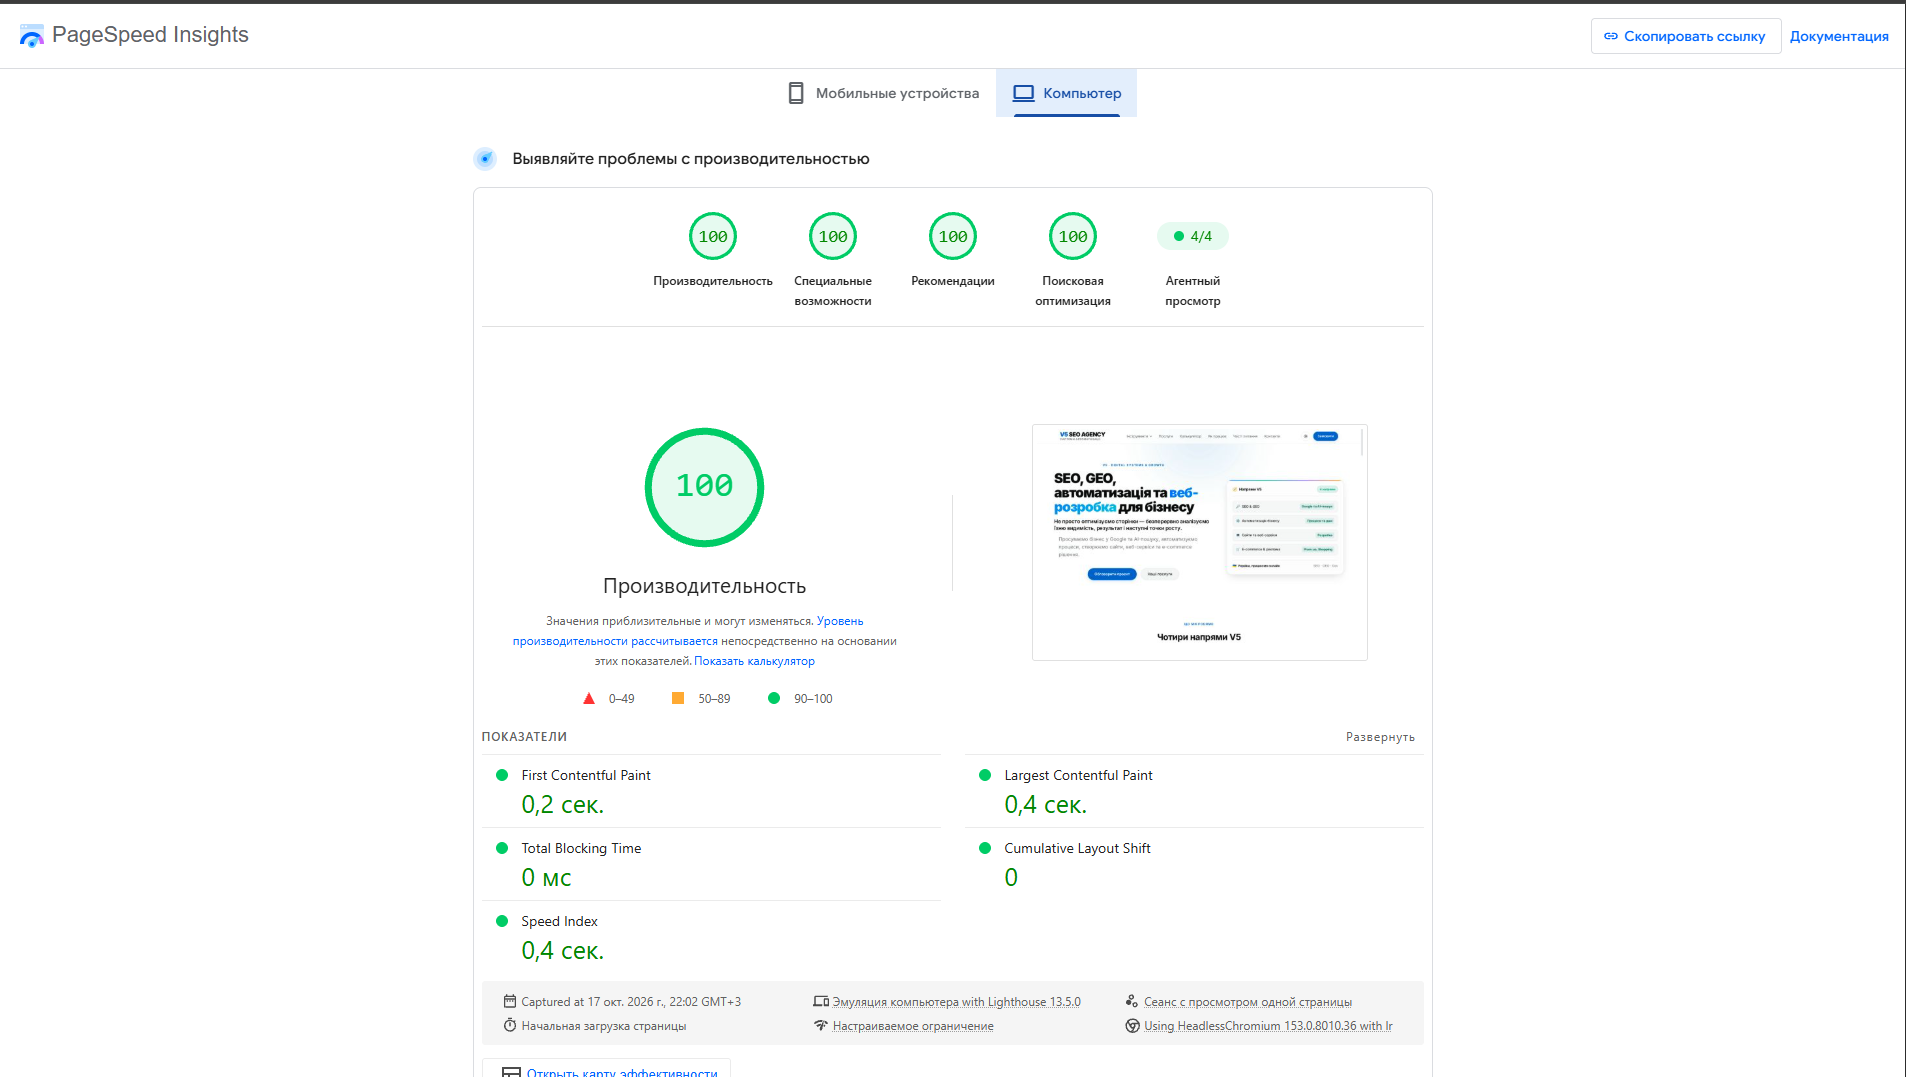
Task: Click the network icon beside Настраиваемое ограничение
Action: [x=821, y=1025]
